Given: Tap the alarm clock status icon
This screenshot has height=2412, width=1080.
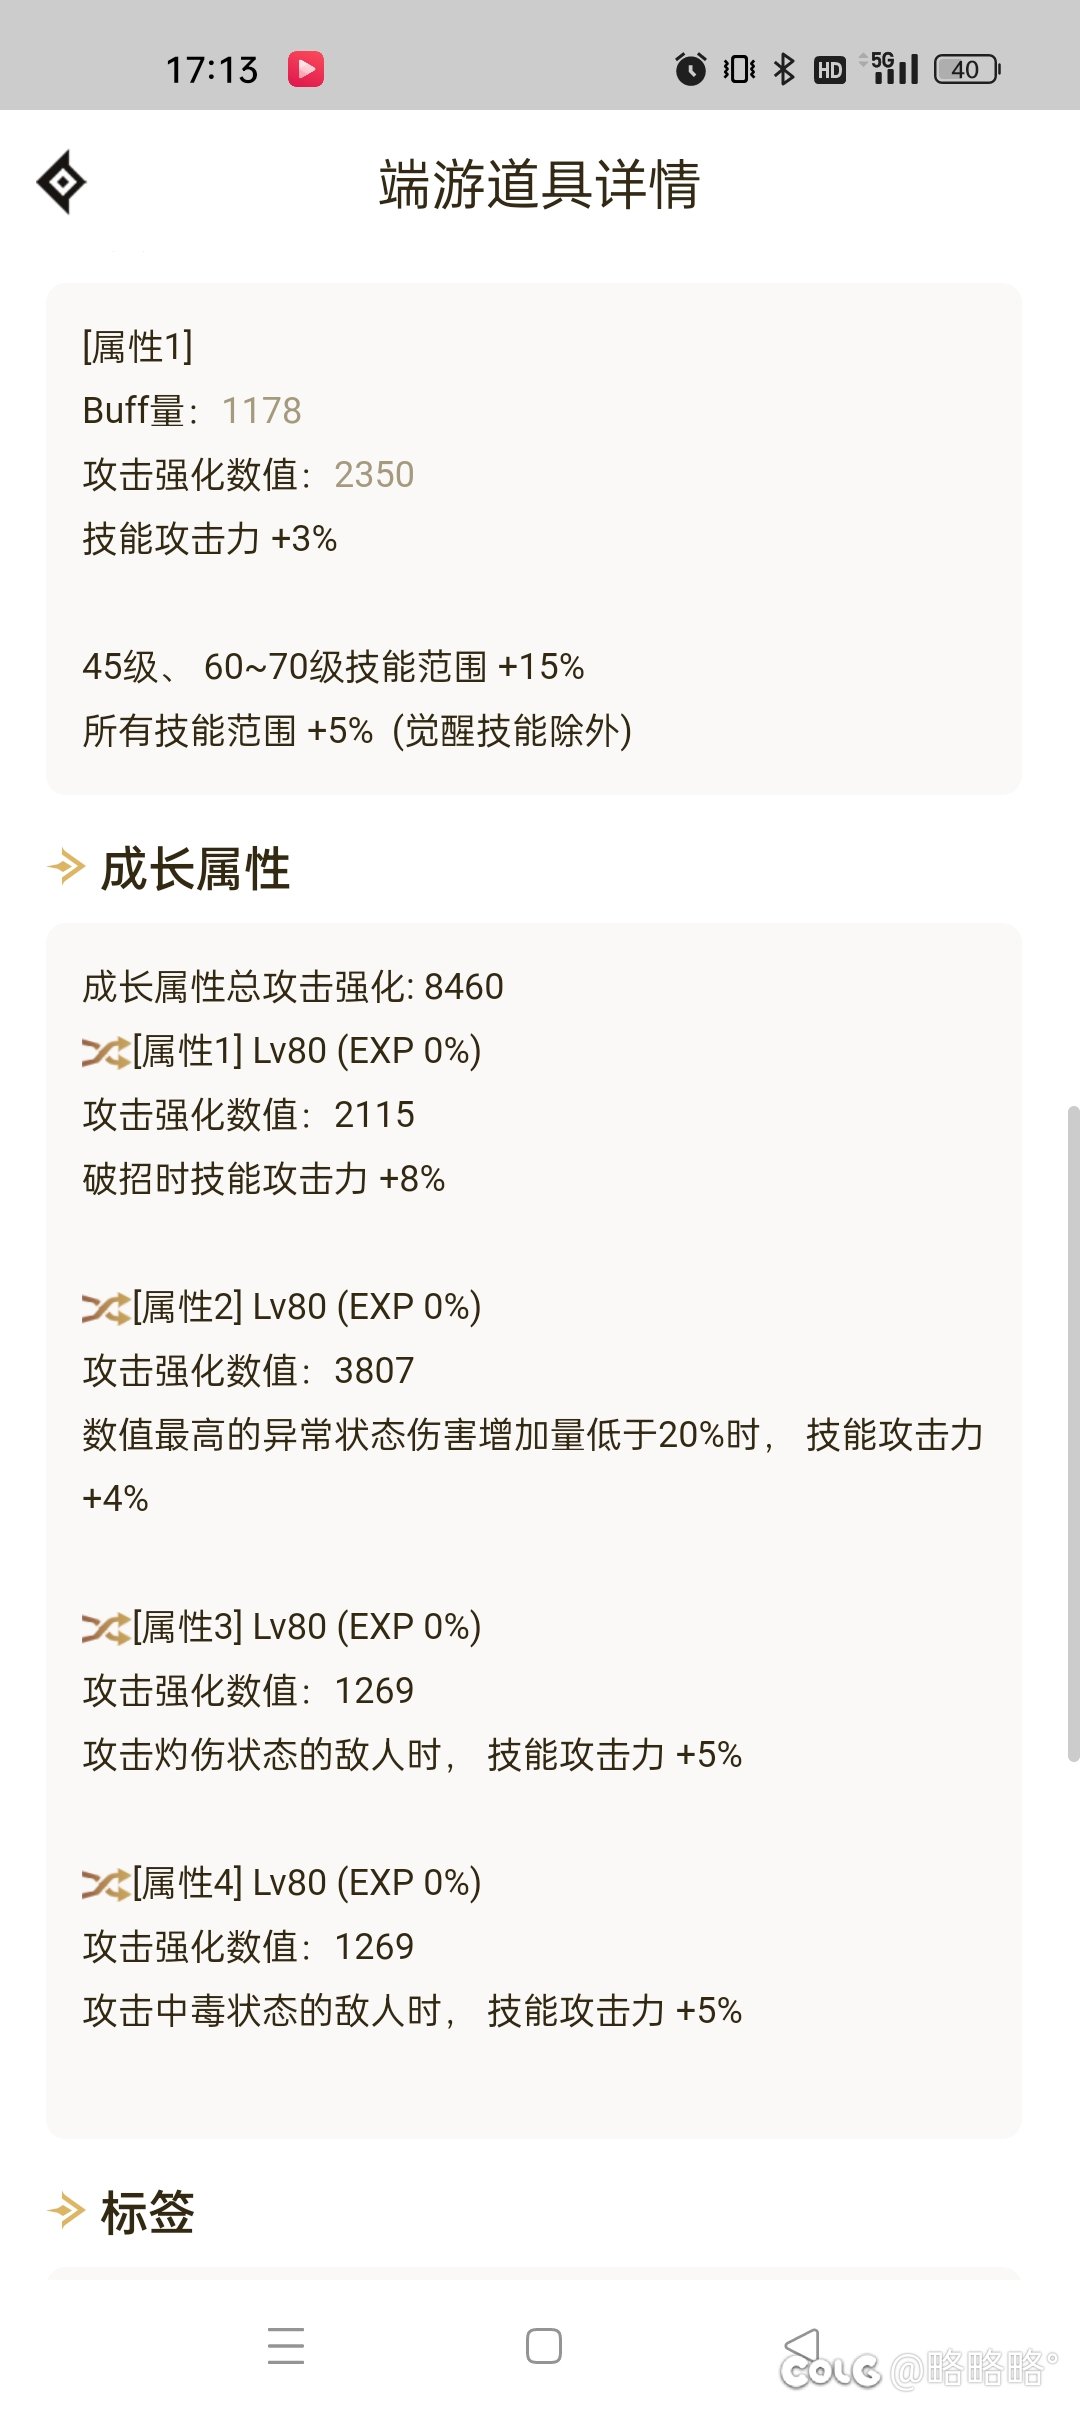Looking at the screenshot, I should click(692, 69).
